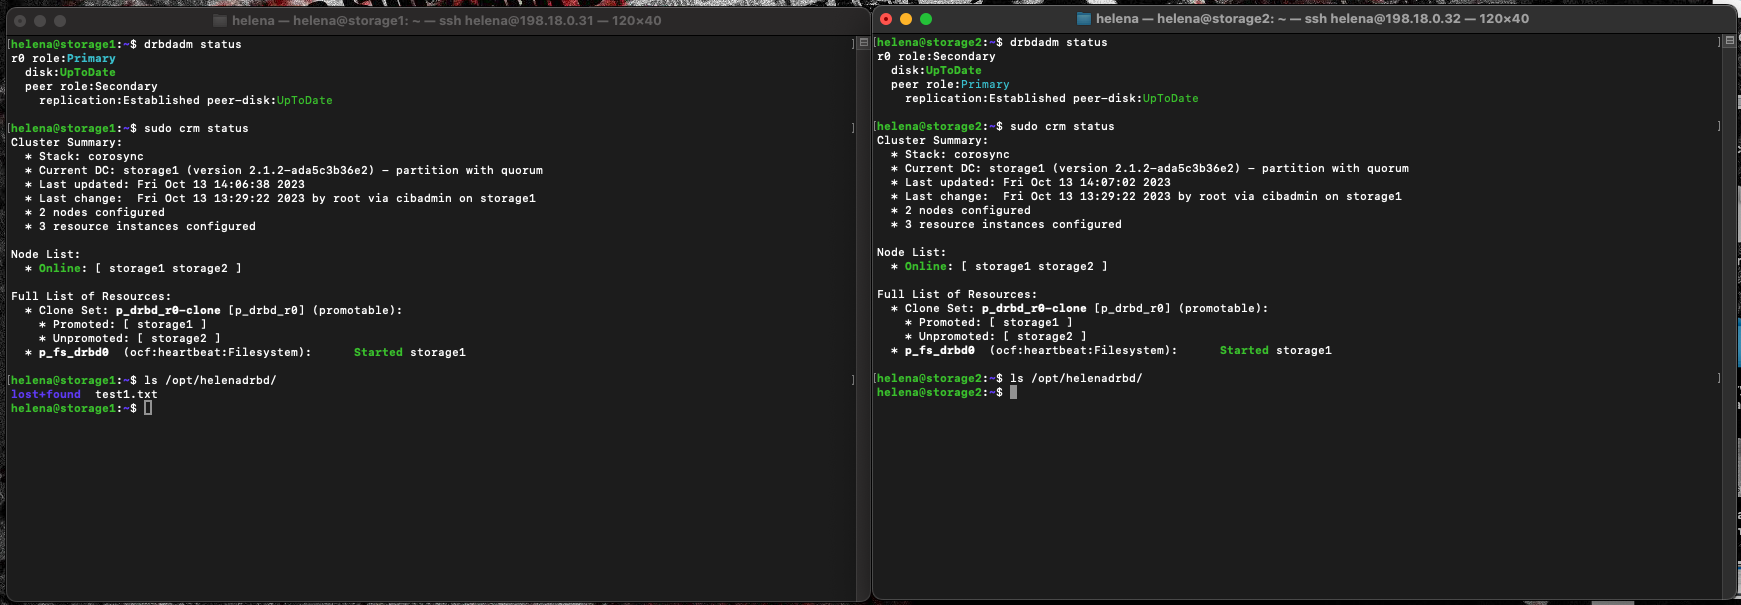Click the Online label in storage2 node list
The image size is (1741, 605).
[926, 266]
